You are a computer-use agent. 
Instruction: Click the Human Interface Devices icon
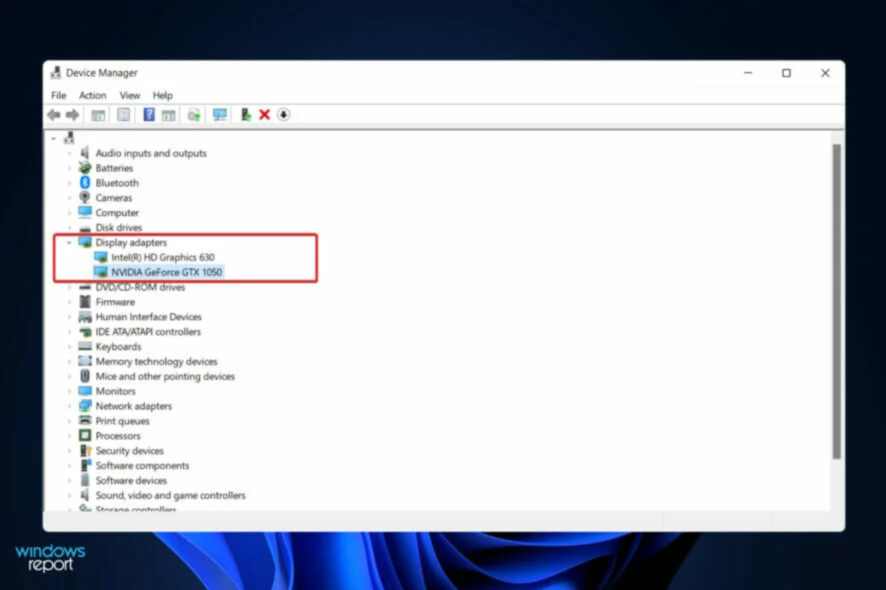click(x=85, y=316)
